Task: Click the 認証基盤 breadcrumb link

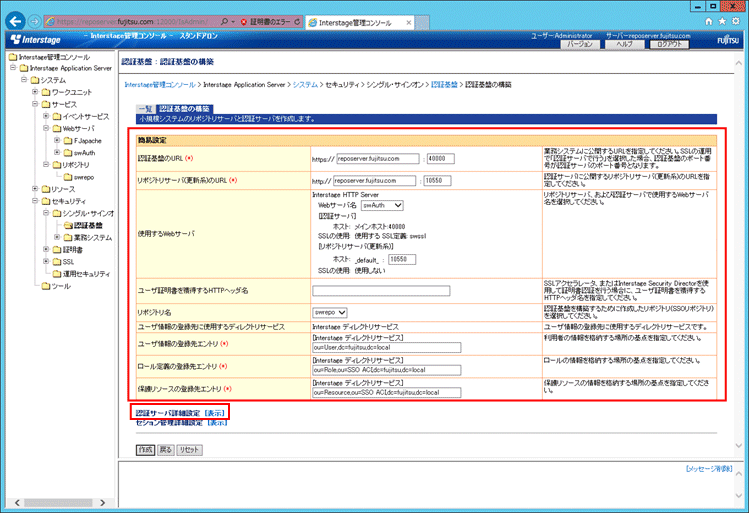Action: click(444, 85)
